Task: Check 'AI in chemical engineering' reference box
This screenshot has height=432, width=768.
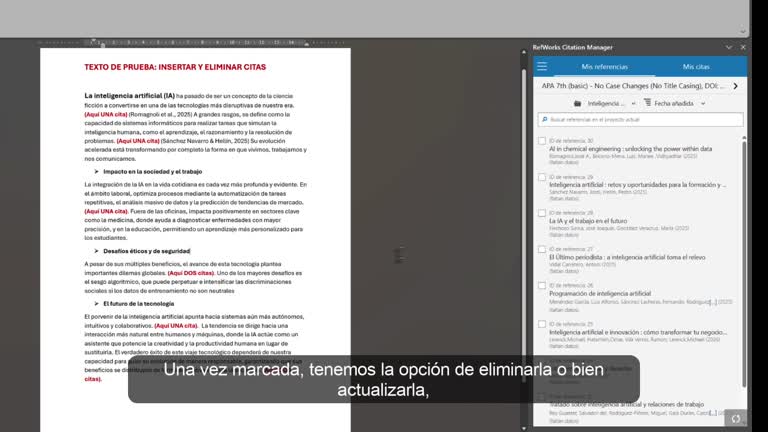Action: 542,141
